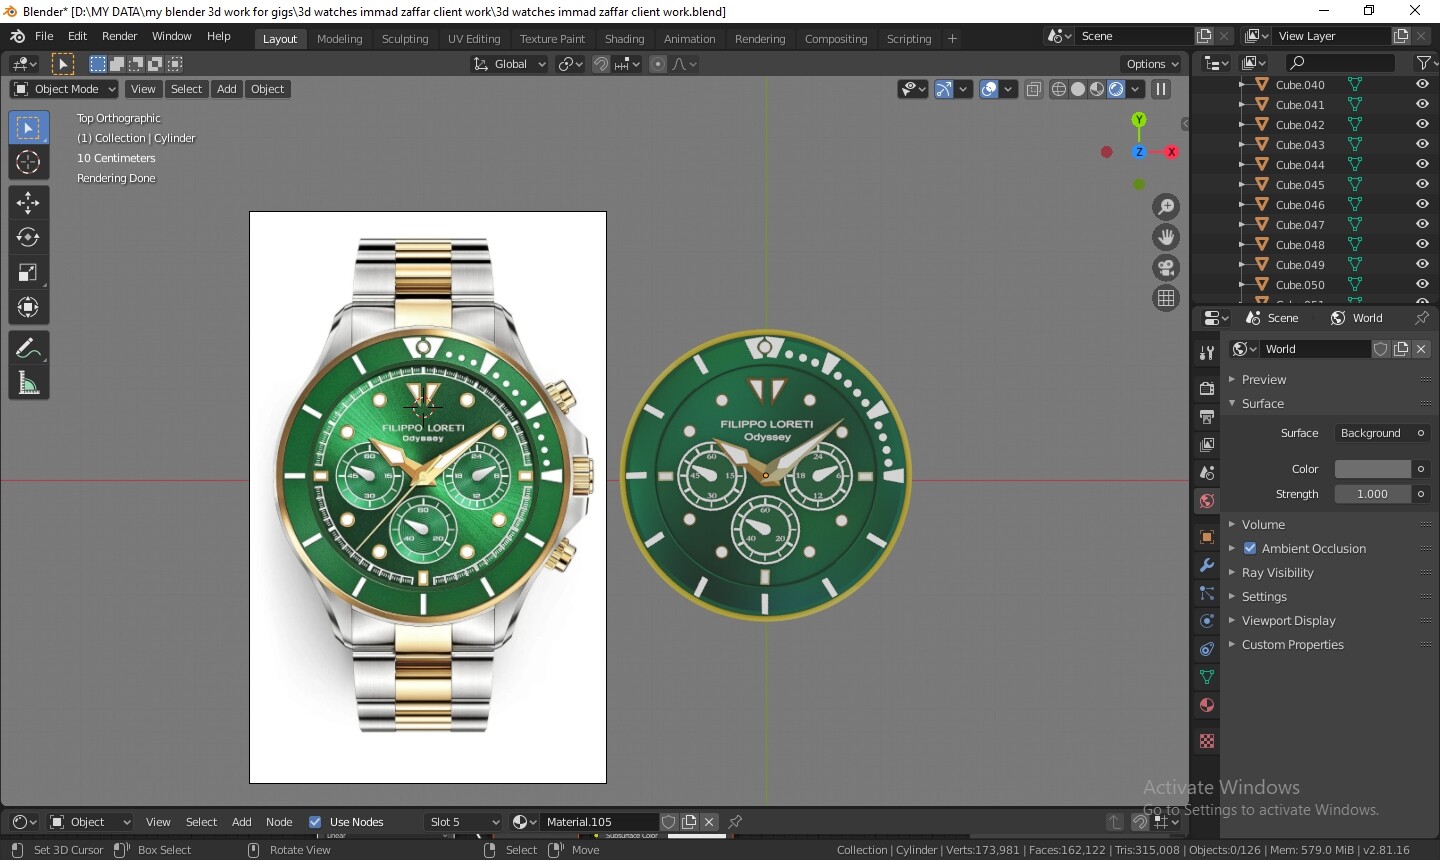Open the Object Mode dropdown
1440x860 pixels.
click(x=64, y=89)
